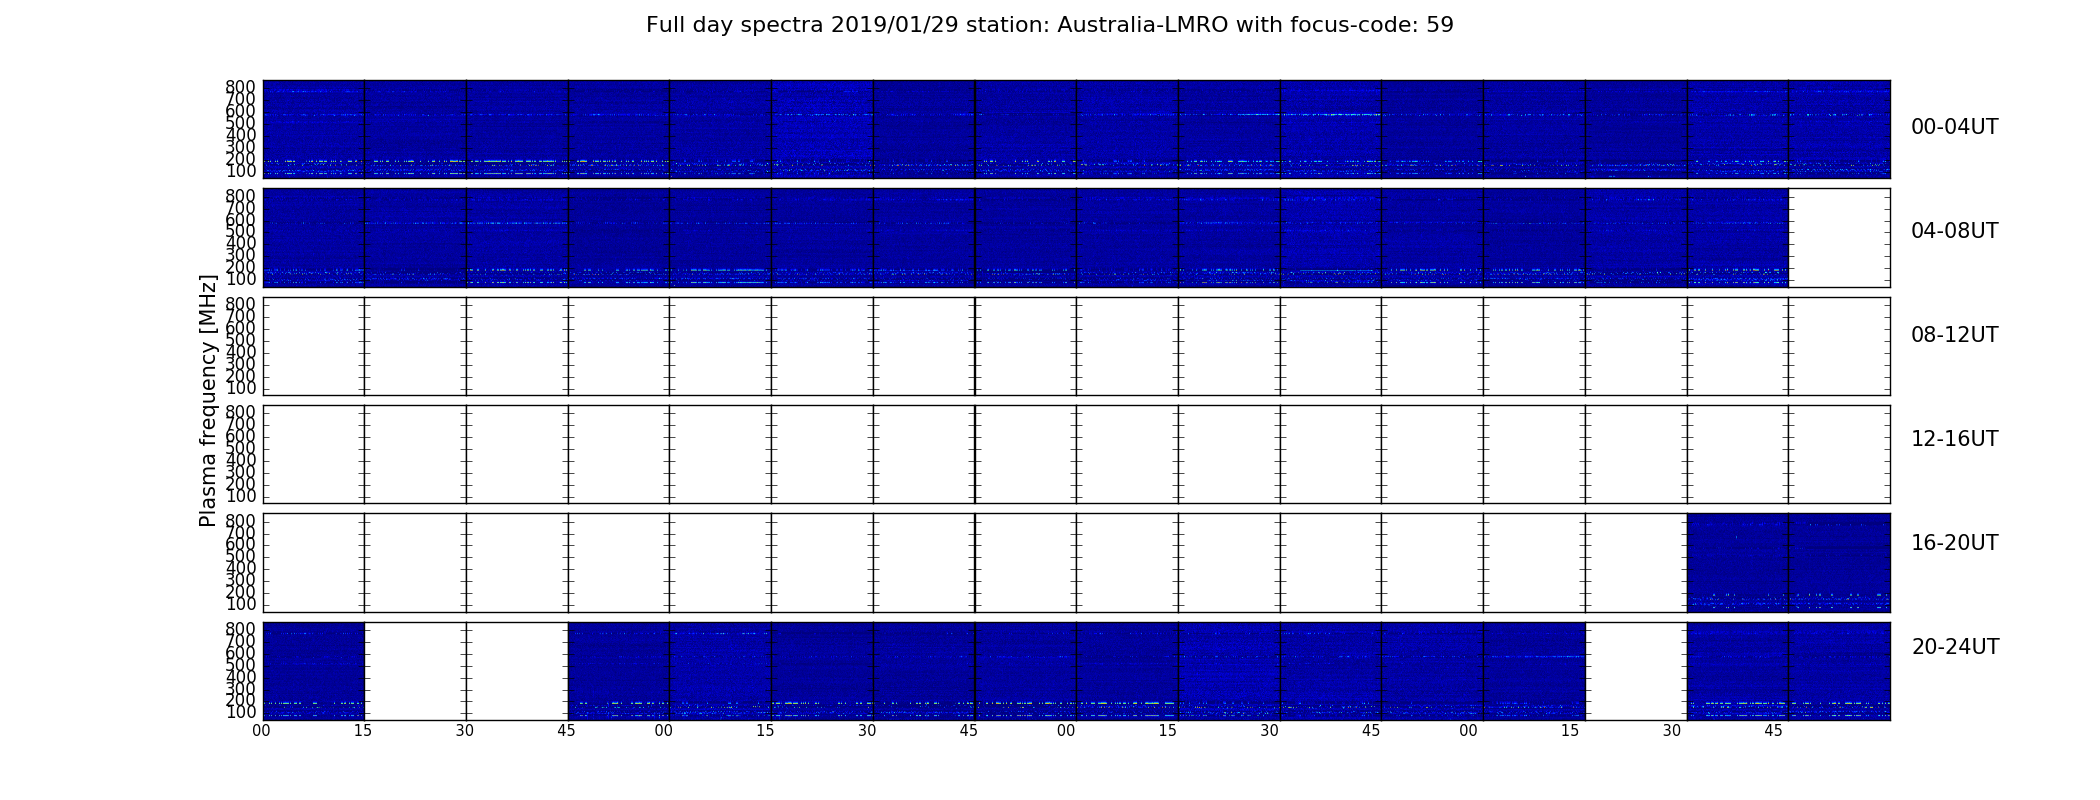This screenshot has width=2100, height=800.
Task: Click the plot title mentioning Australia-LMRO
Action: [x=1049, y=25]
